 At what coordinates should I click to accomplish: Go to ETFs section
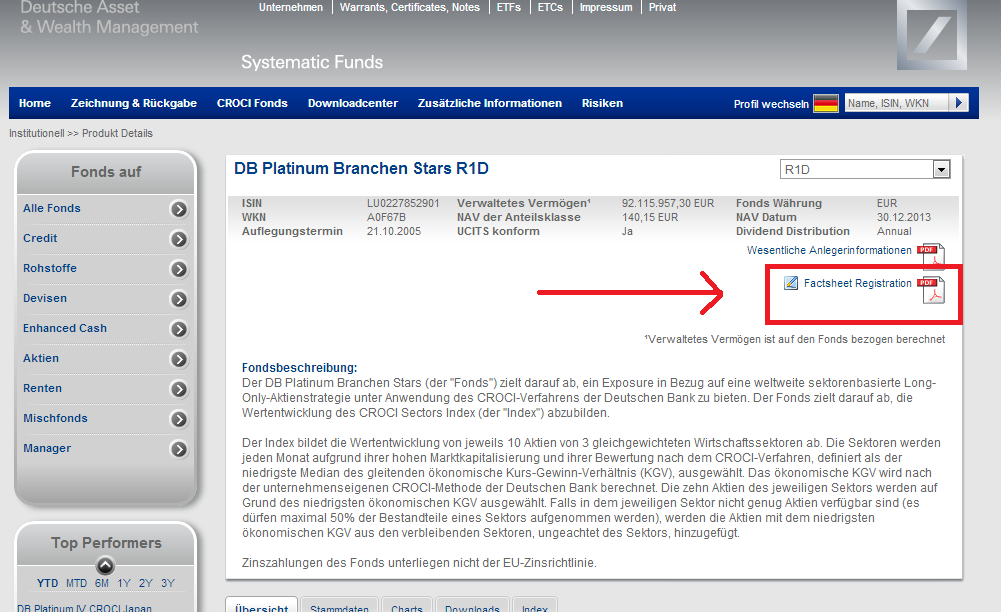point(509,7)
